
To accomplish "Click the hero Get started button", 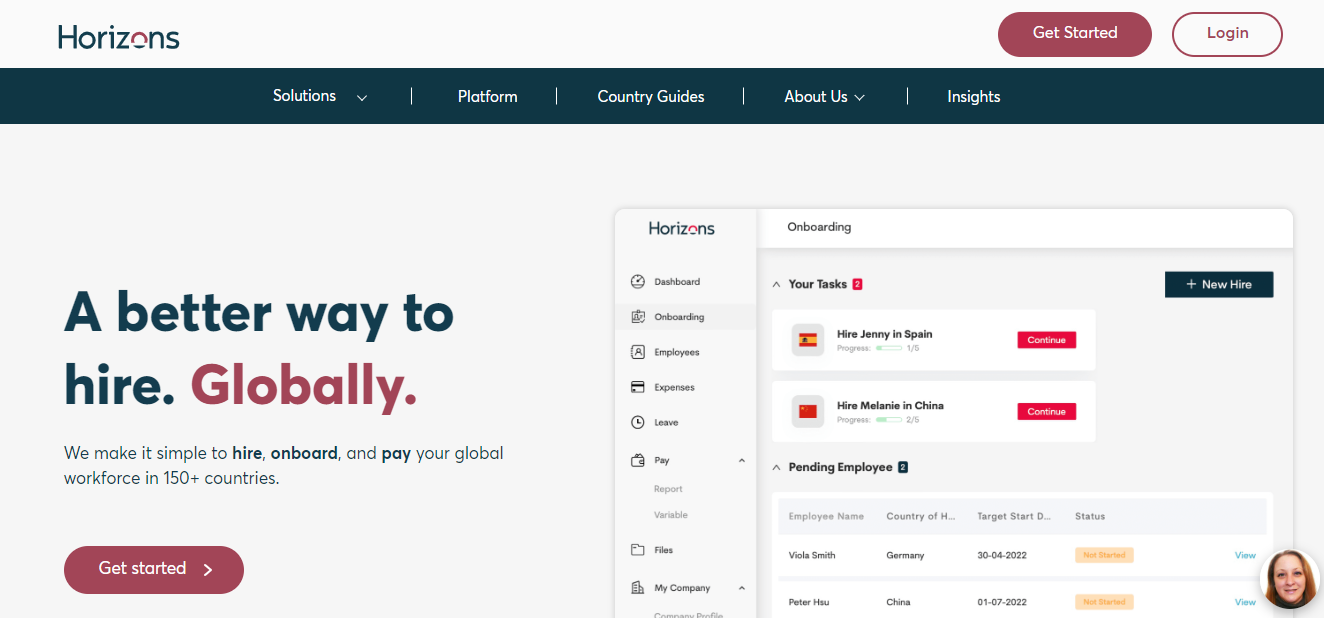I will pos(154,570).
